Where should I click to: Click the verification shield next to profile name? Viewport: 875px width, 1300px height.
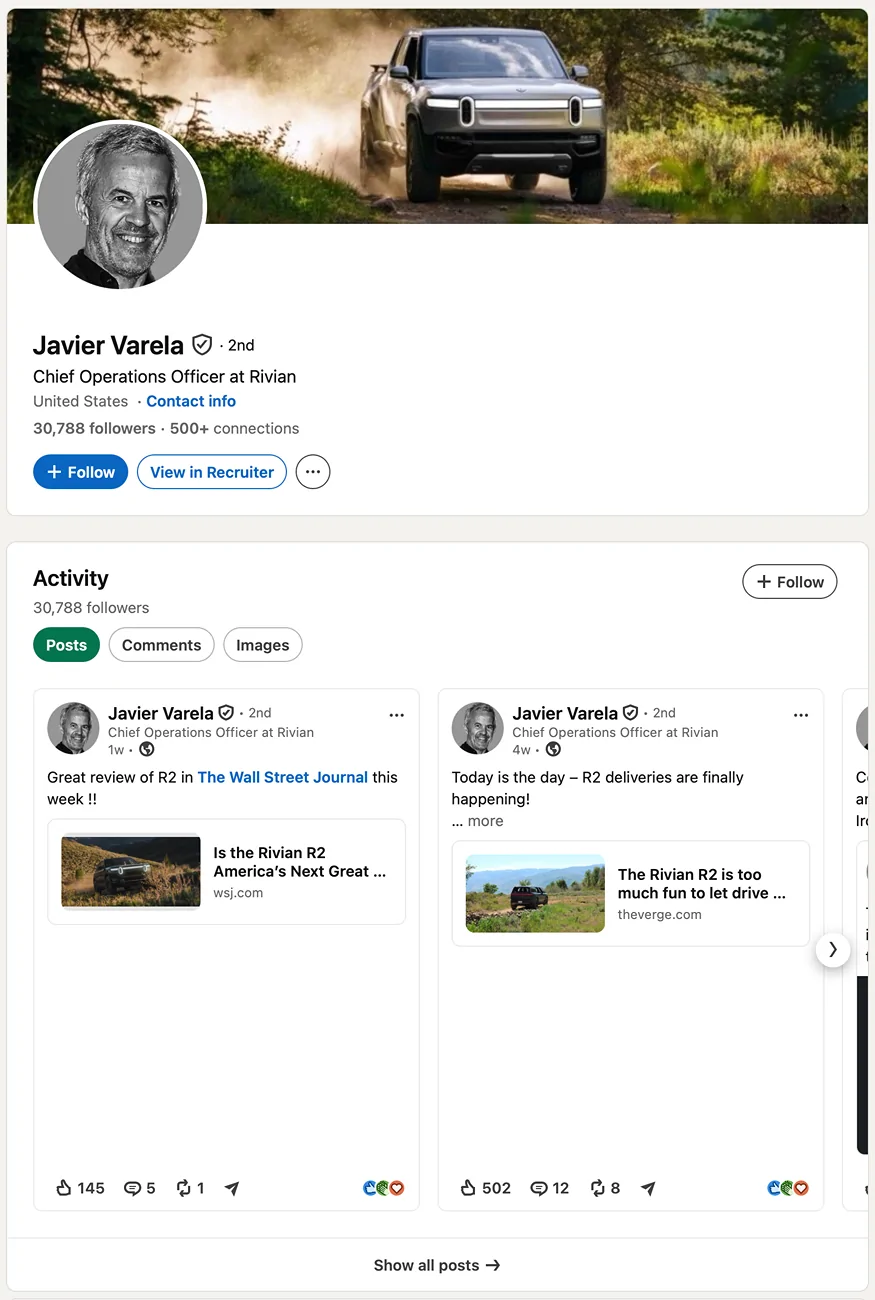[x=202, y=345]
